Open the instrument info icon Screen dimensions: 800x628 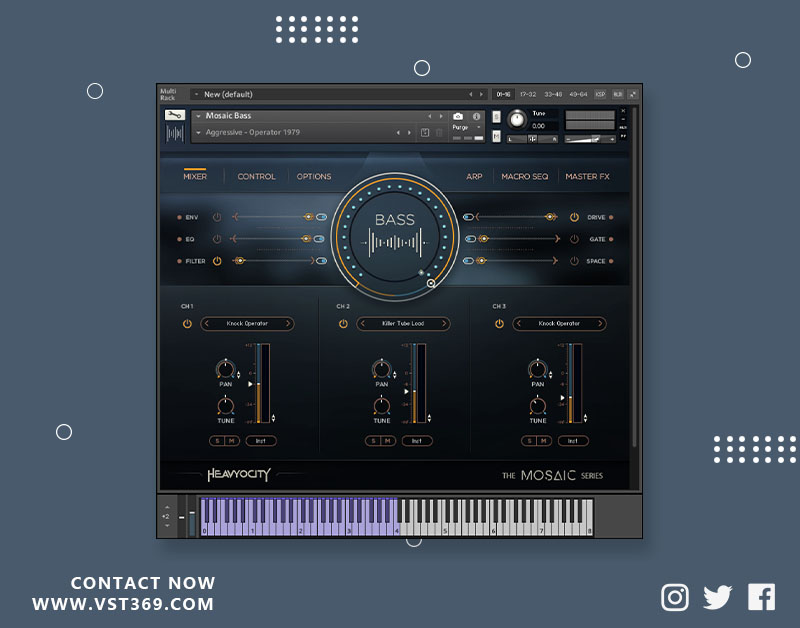pyautogui.click(x=476, y=116)
